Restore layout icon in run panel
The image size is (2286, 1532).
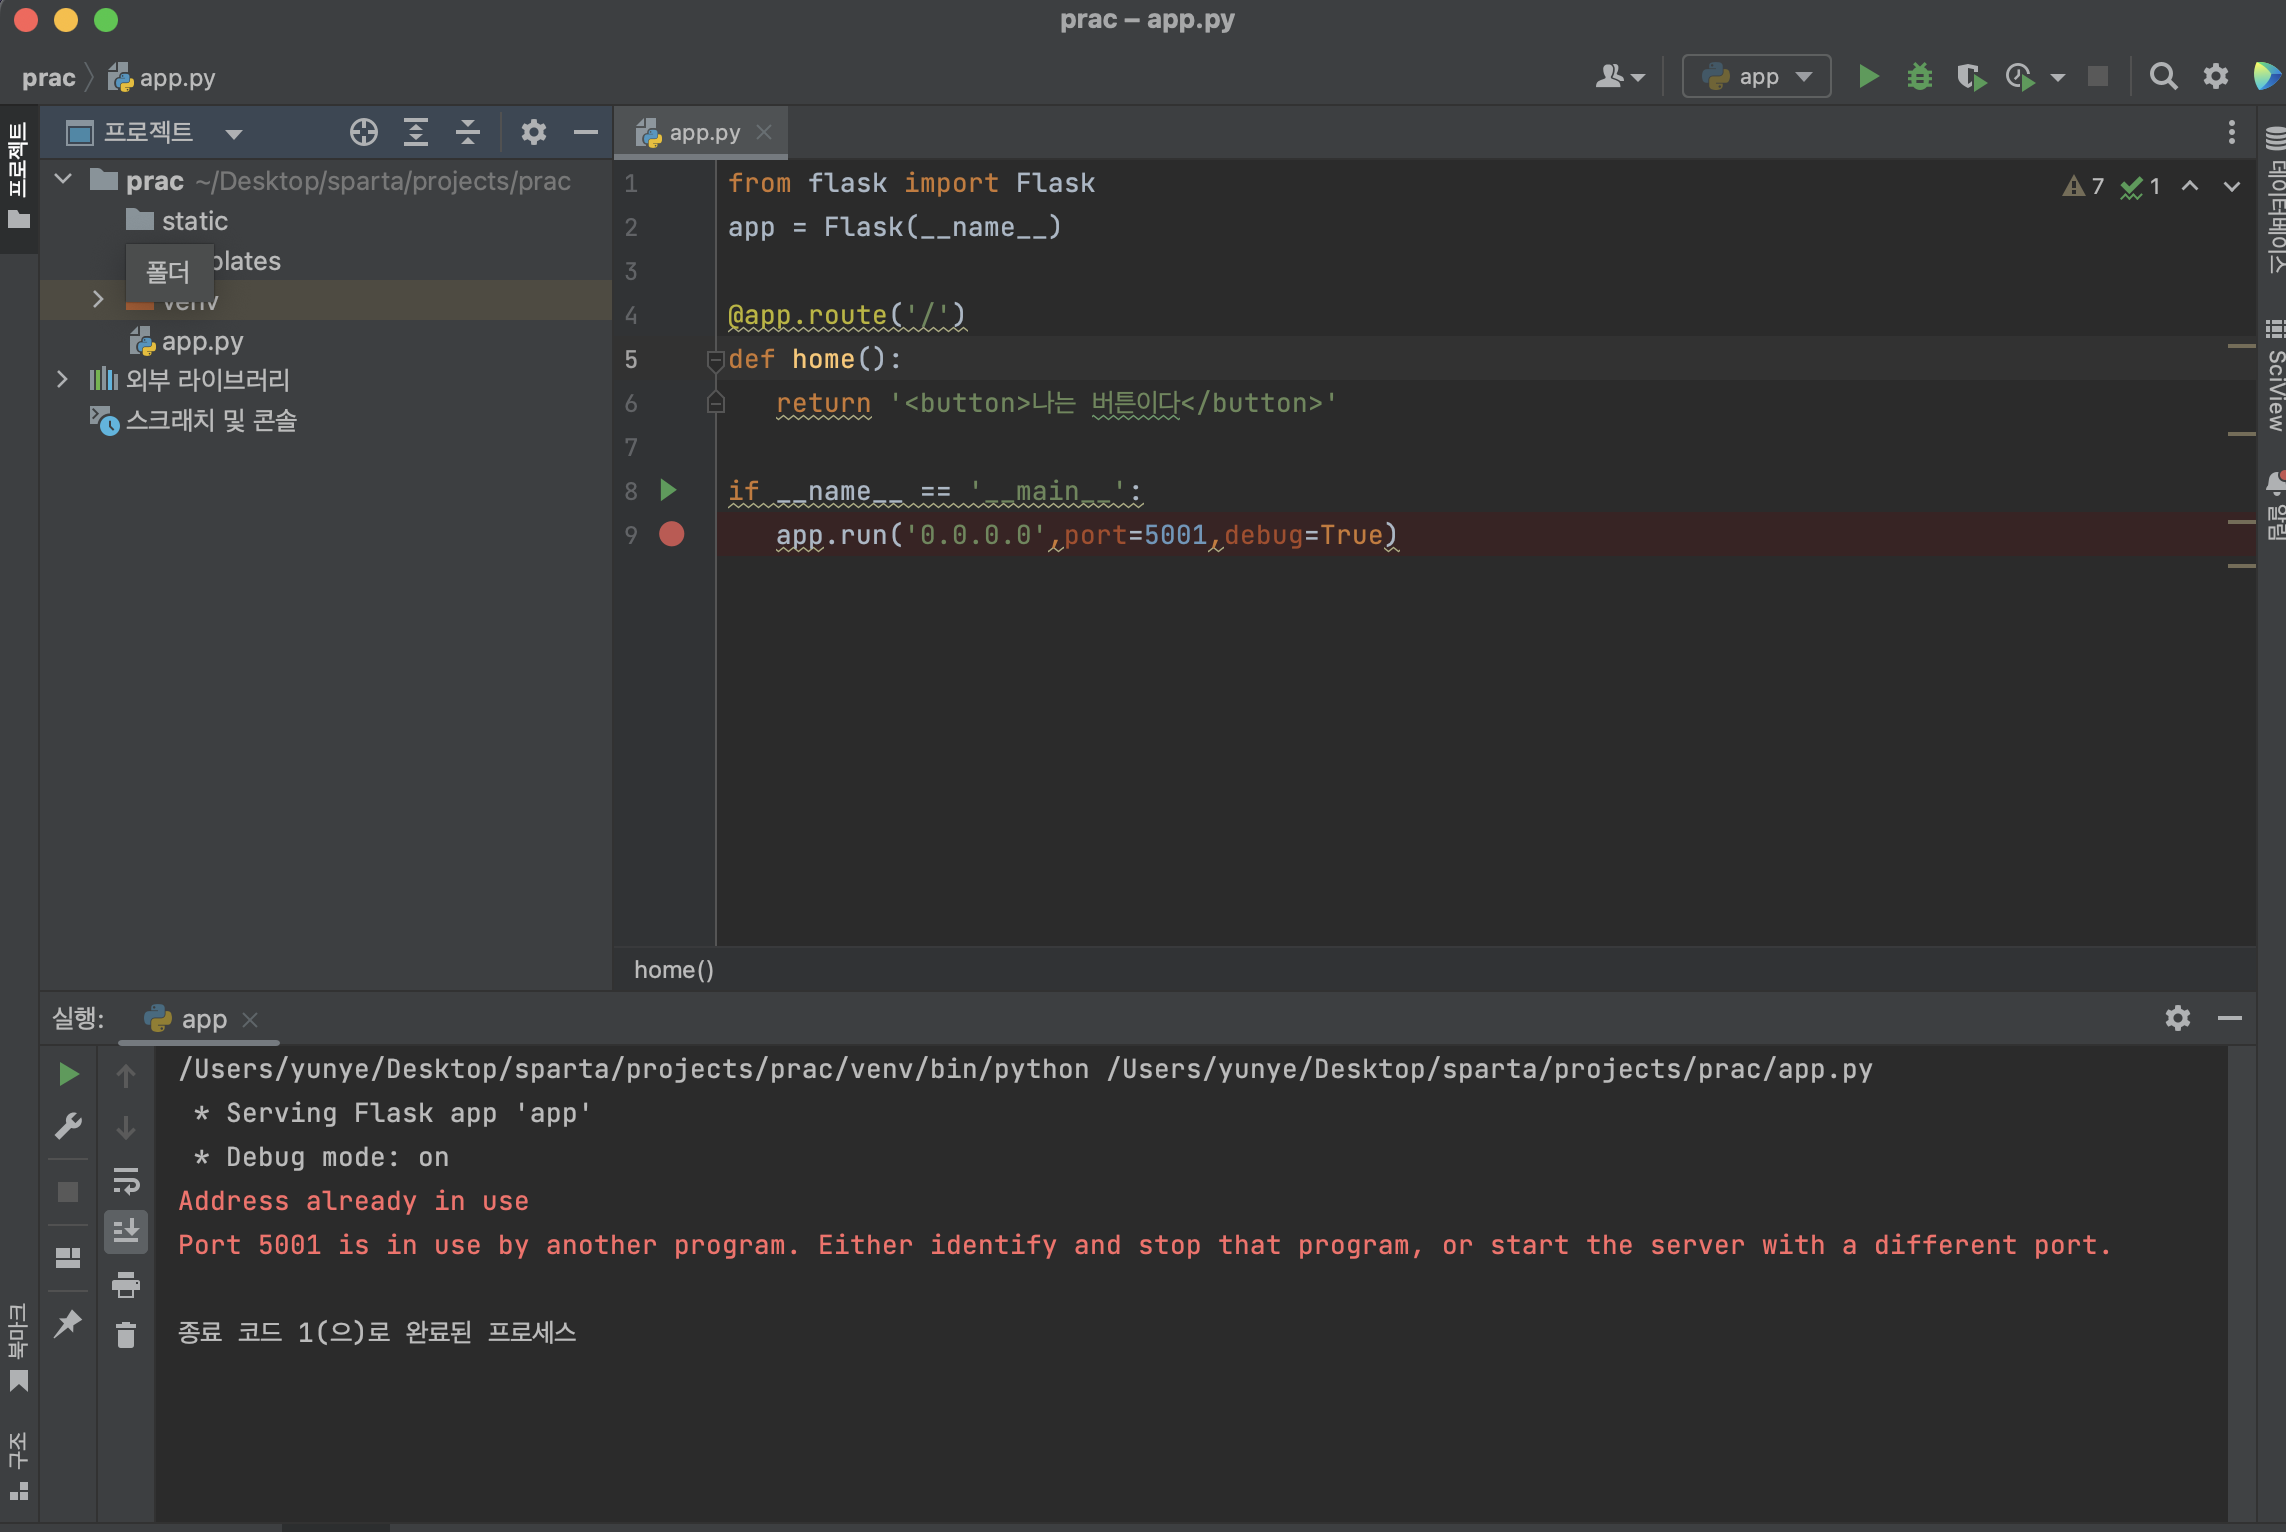68,1257
